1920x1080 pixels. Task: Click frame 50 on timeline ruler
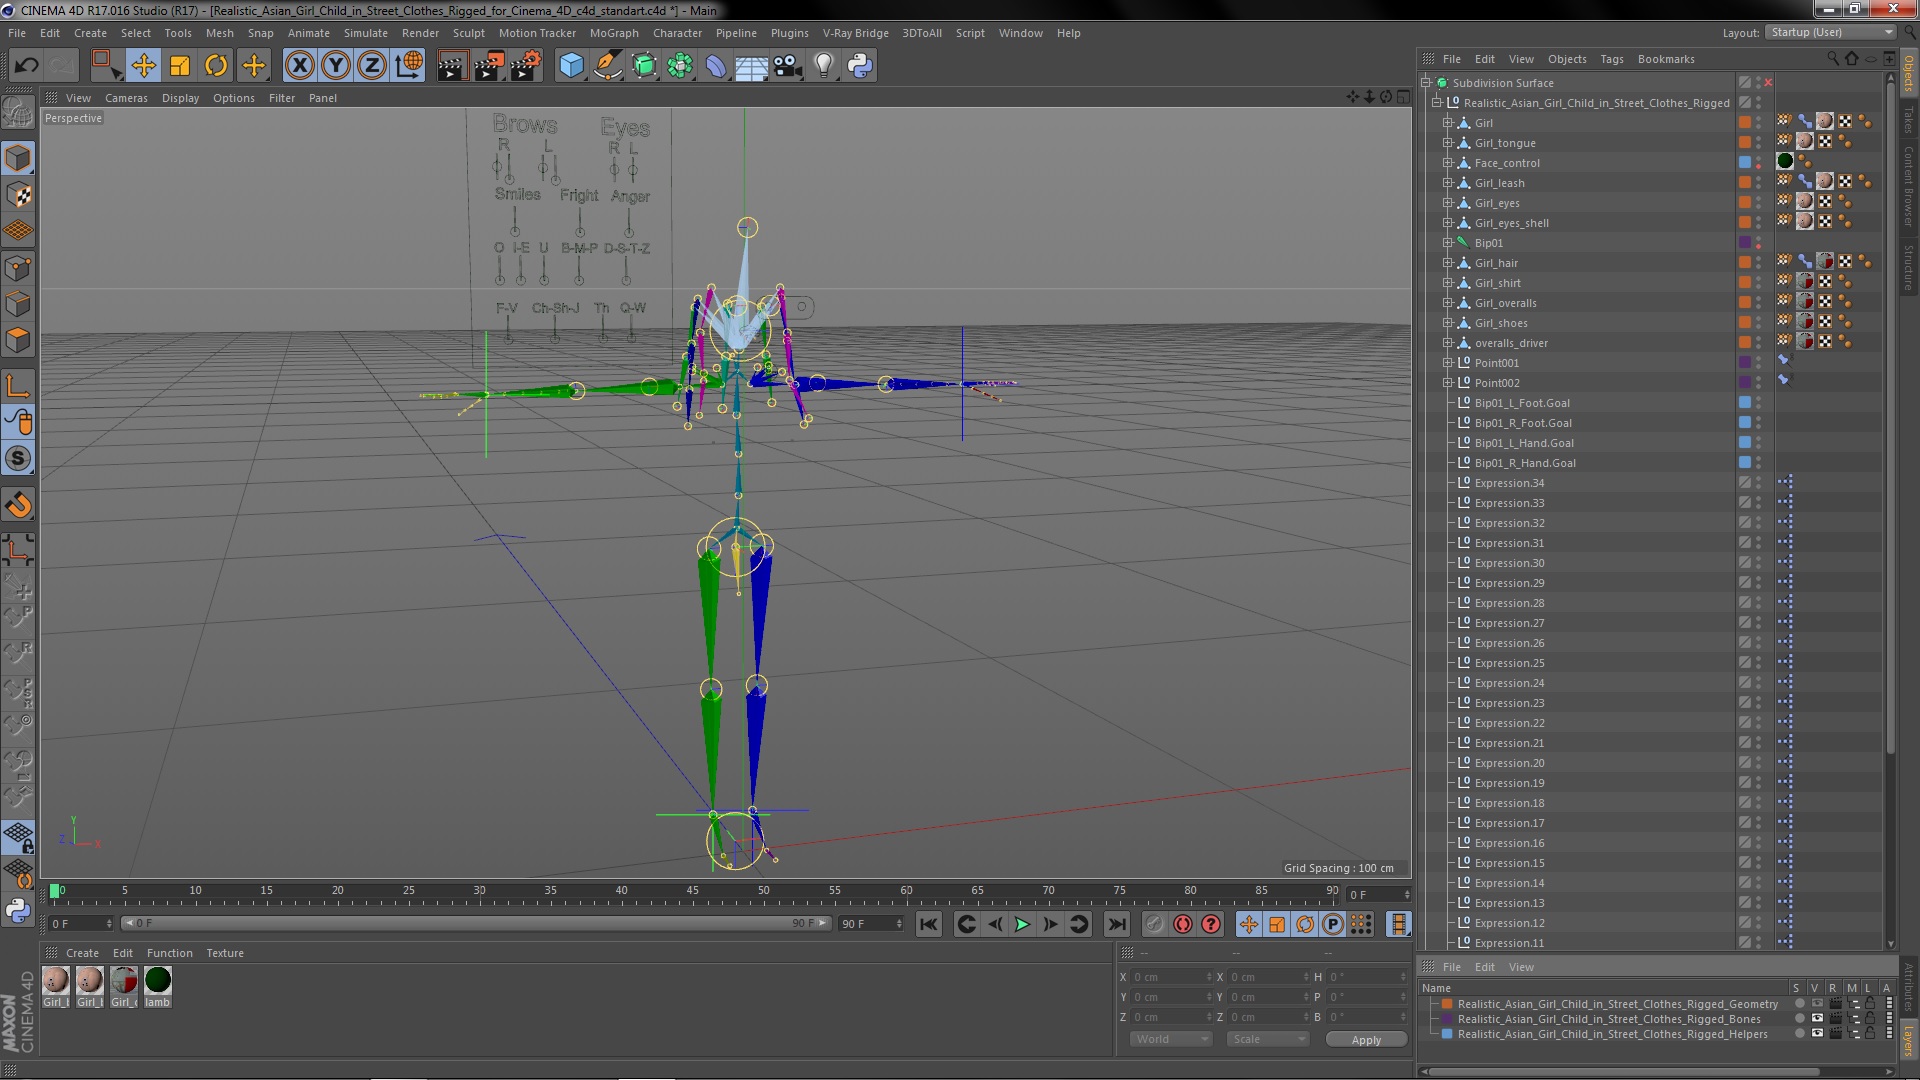coord(763,891)
